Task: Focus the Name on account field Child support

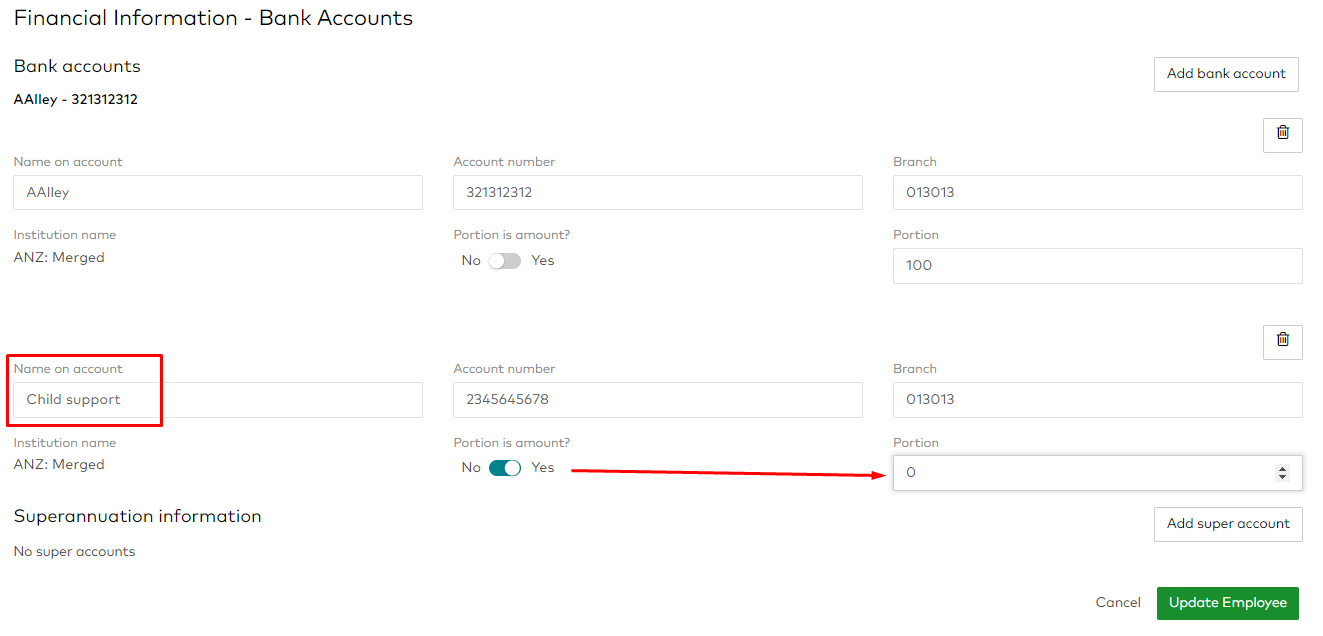Action: pos(218,400)
